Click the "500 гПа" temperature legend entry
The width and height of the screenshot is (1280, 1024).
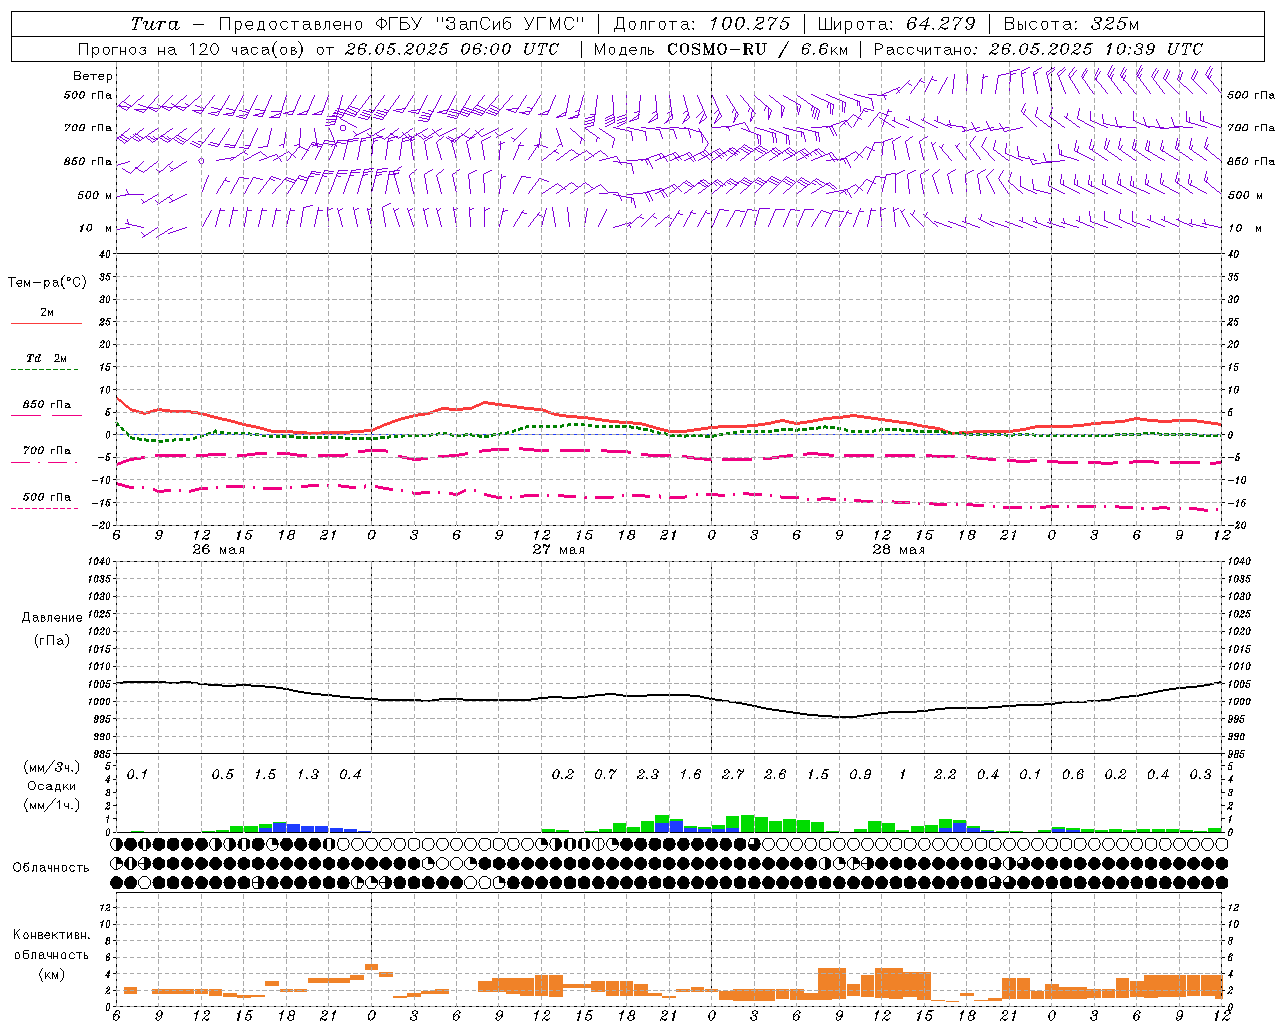click(x=46, y=497)
